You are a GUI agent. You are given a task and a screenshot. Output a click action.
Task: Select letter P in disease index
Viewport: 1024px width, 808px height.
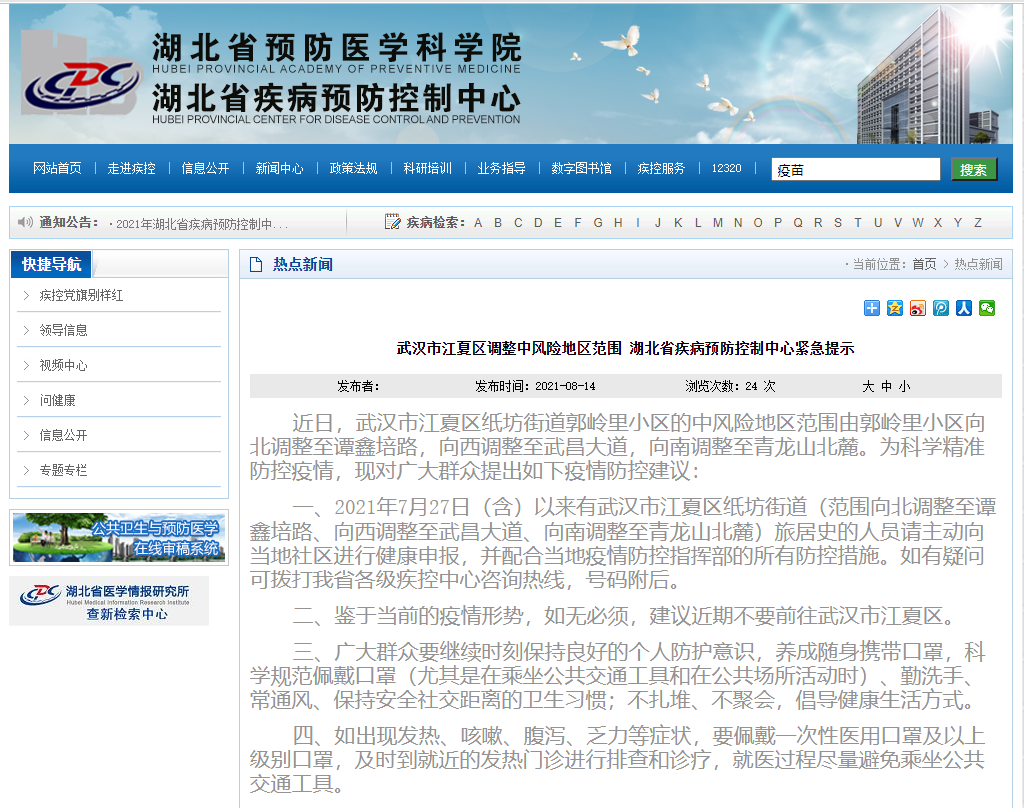click(778, 223)
